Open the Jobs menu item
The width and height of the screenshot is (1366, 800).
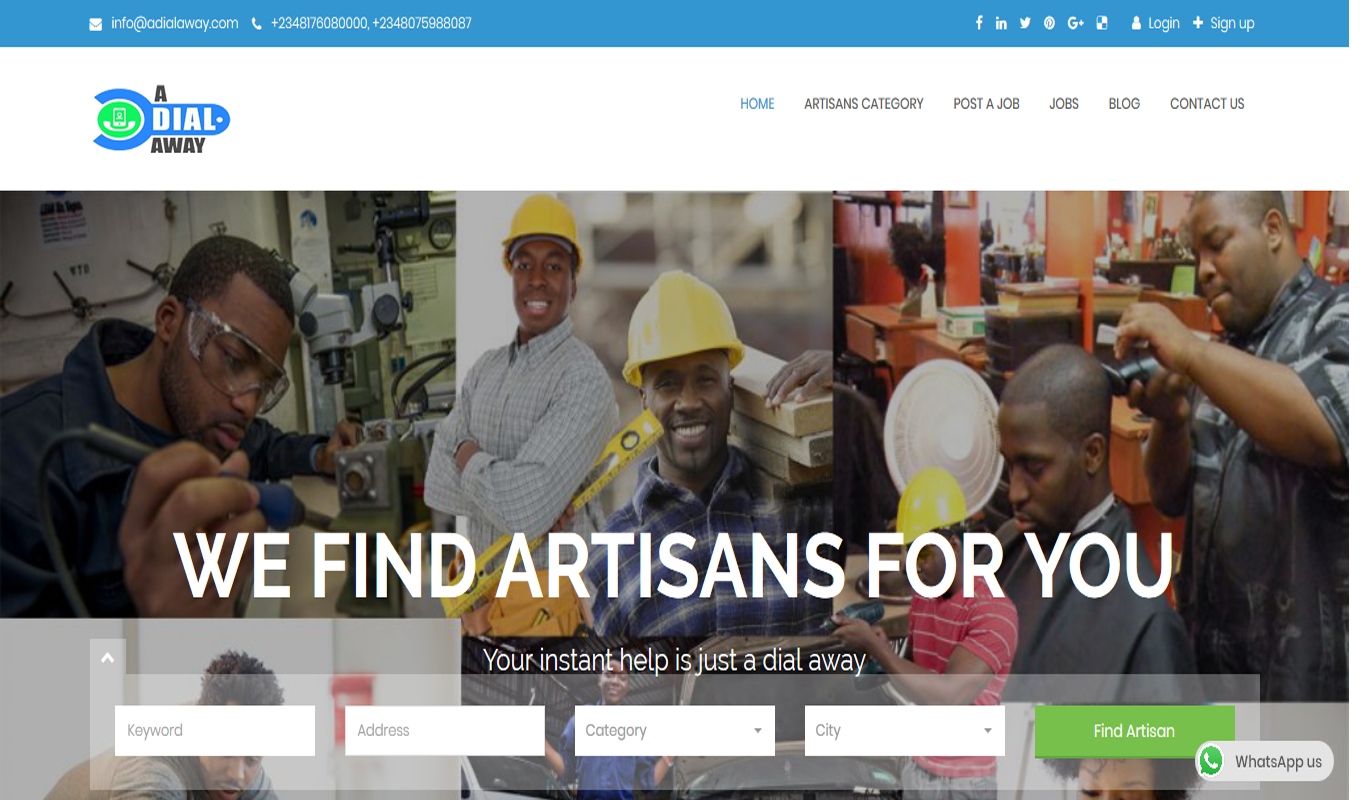point(1064,104)
